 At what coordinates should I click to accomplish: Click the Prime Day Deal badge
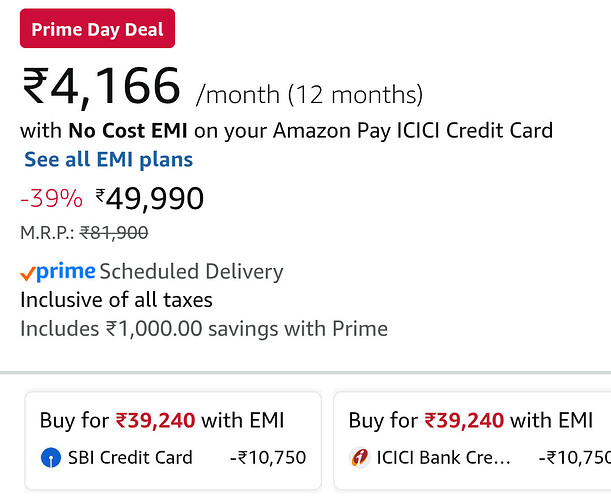(97, 28)
